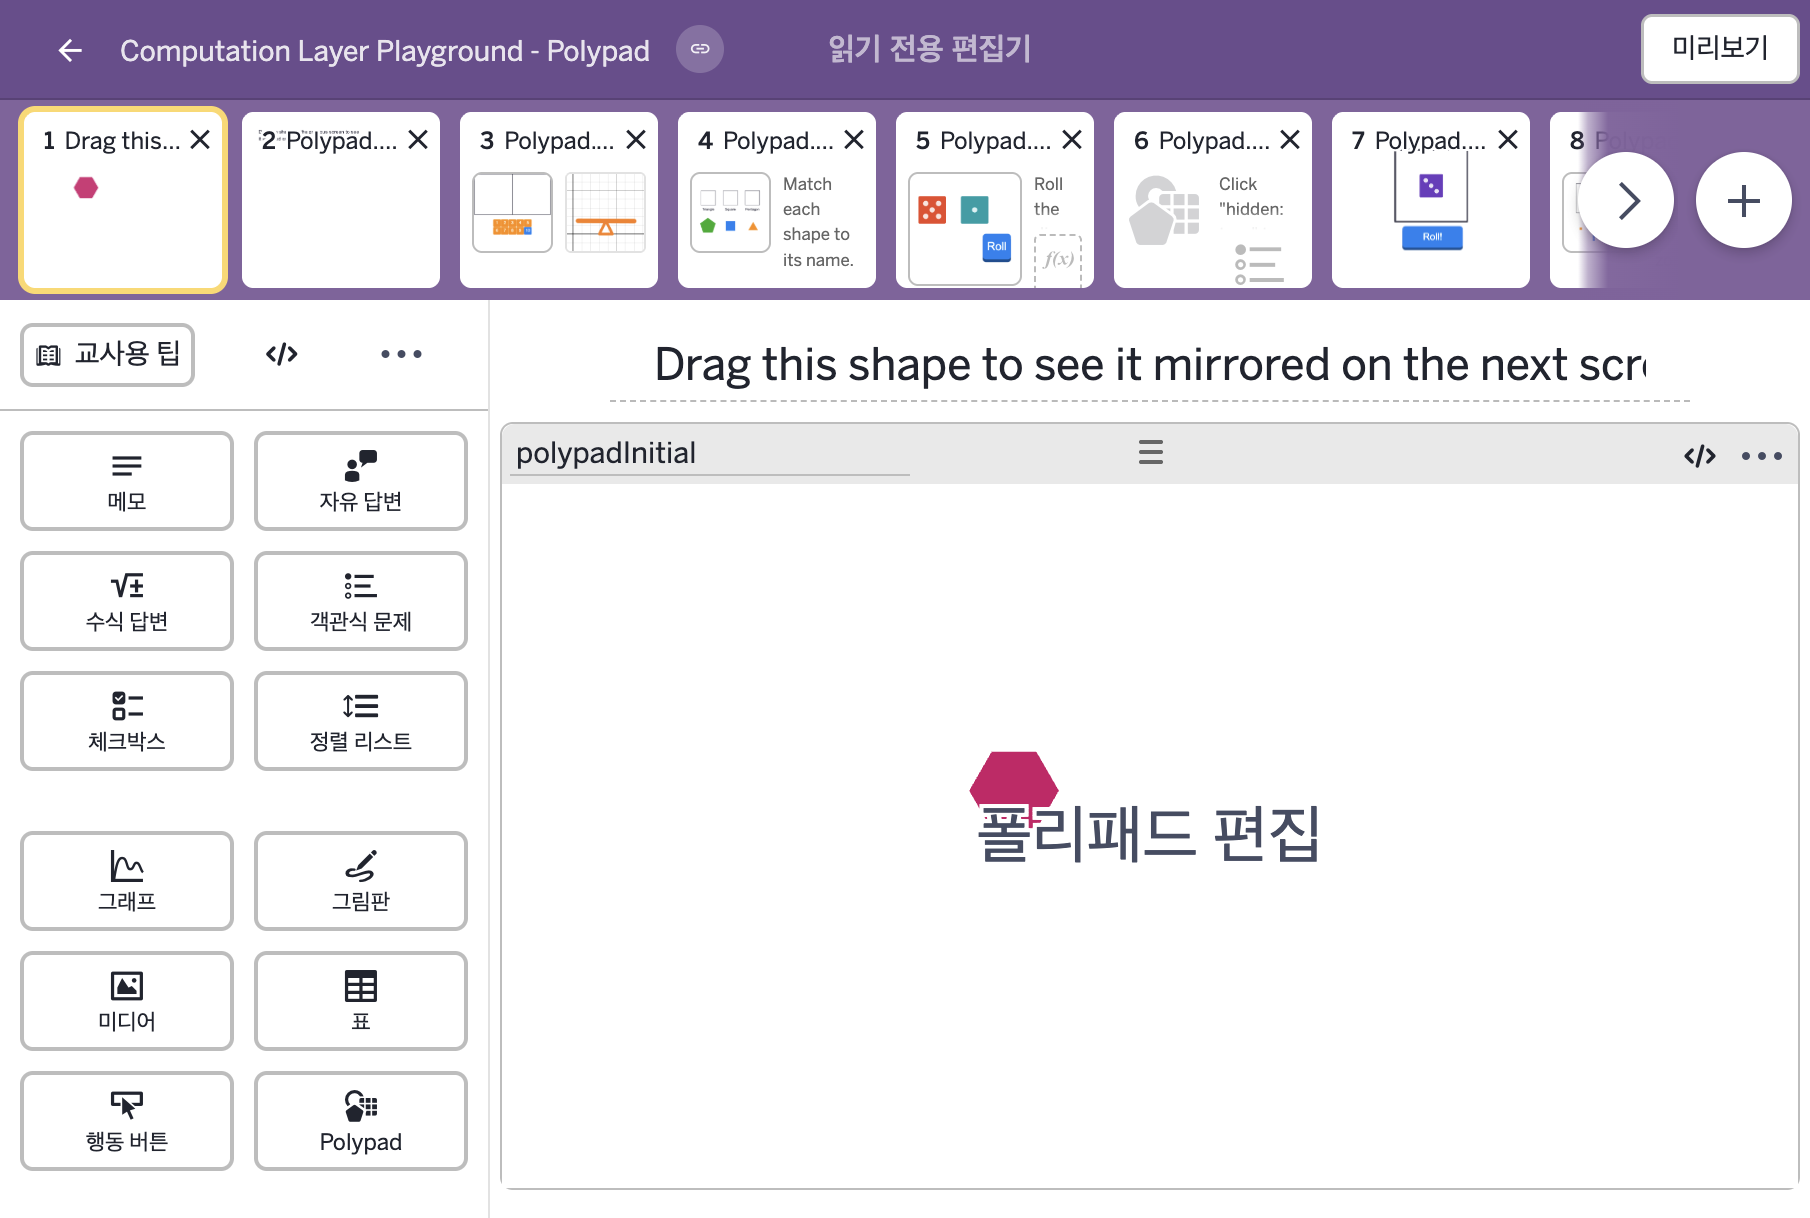Delete screen 2 with its X

coord(418,140)
